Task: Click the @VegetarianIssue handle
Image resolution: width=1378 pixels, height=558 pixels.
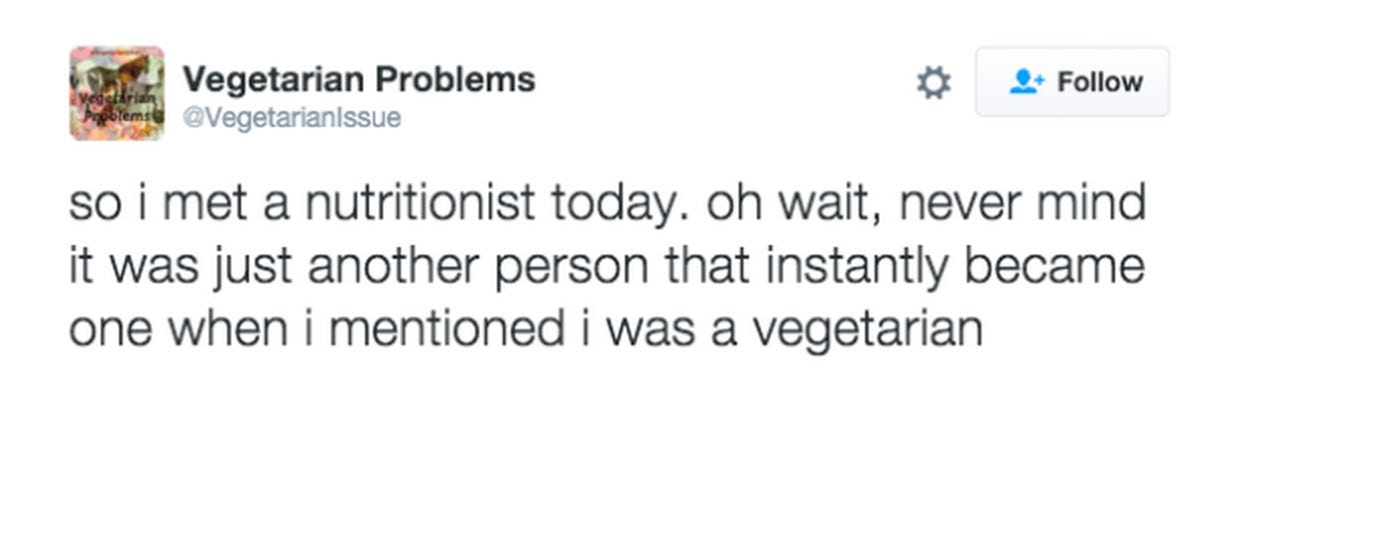Action: [291, 118]
